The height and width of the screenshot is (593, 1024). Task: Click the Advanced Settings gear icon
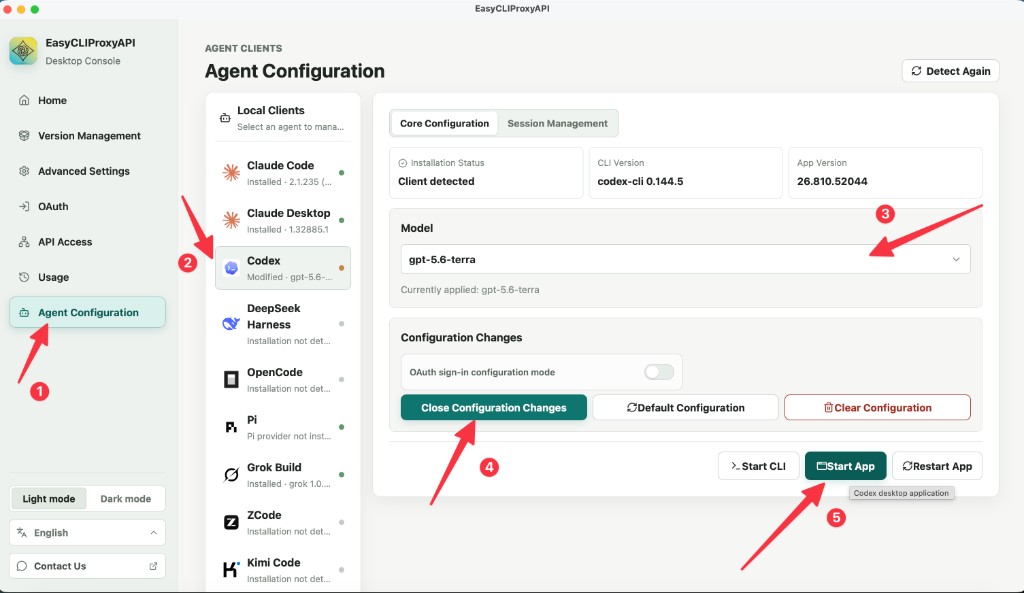tap(24, 170)
